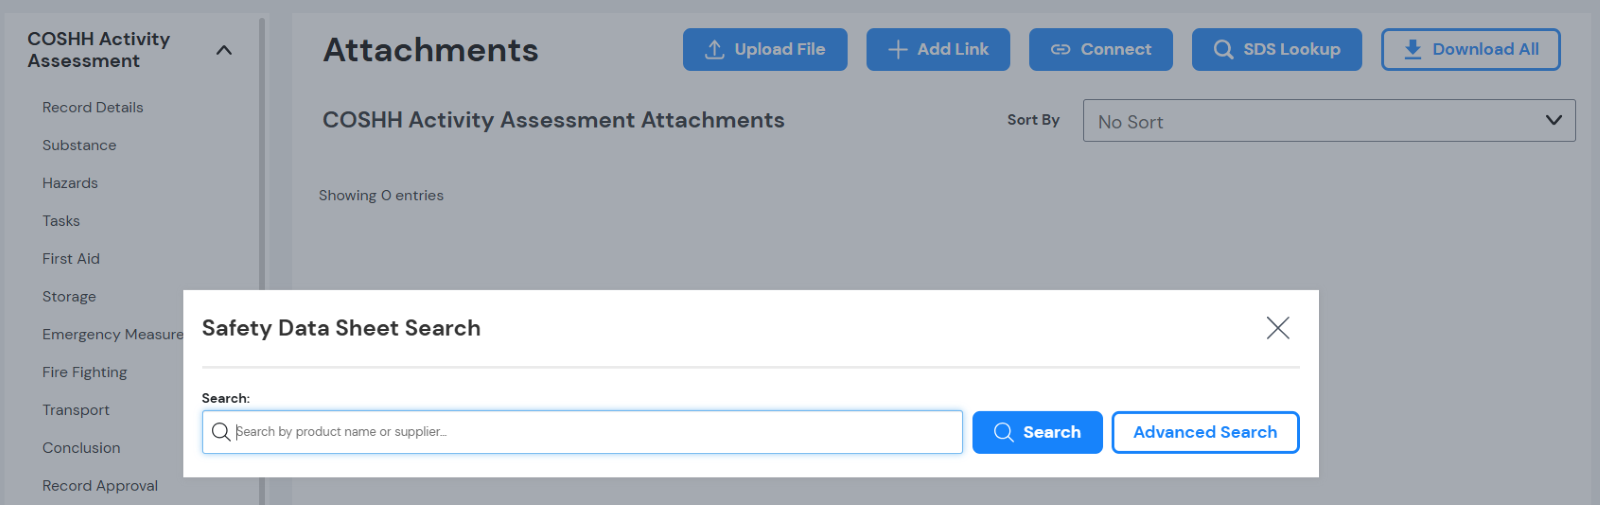The height and width of the screenshot is (505, 1600).
Task: Open Advanced Search options
Action: tap(1205, 432)
